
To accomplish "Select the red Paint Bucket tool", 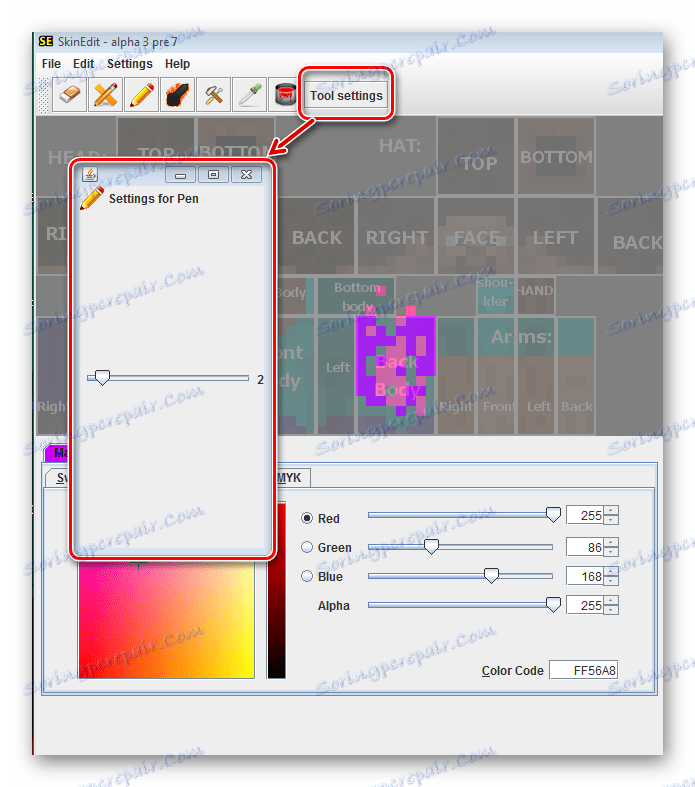I will point(285,94).
